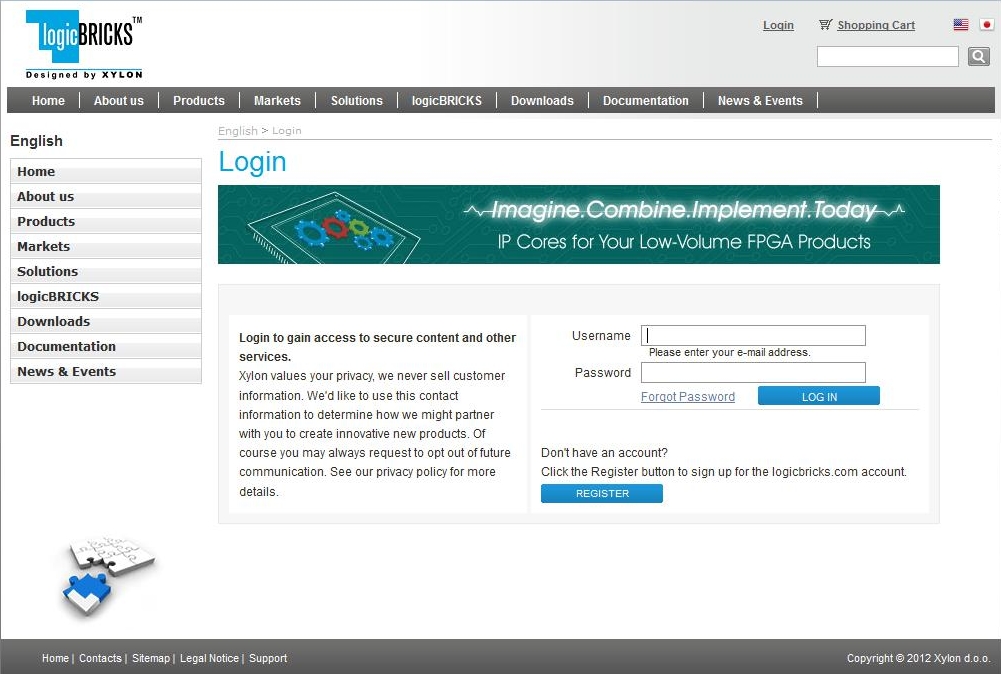This screenshot has height=674, width=1001.
Task: Click the 'Don't have an account?' text
Action: pos(604,453)
